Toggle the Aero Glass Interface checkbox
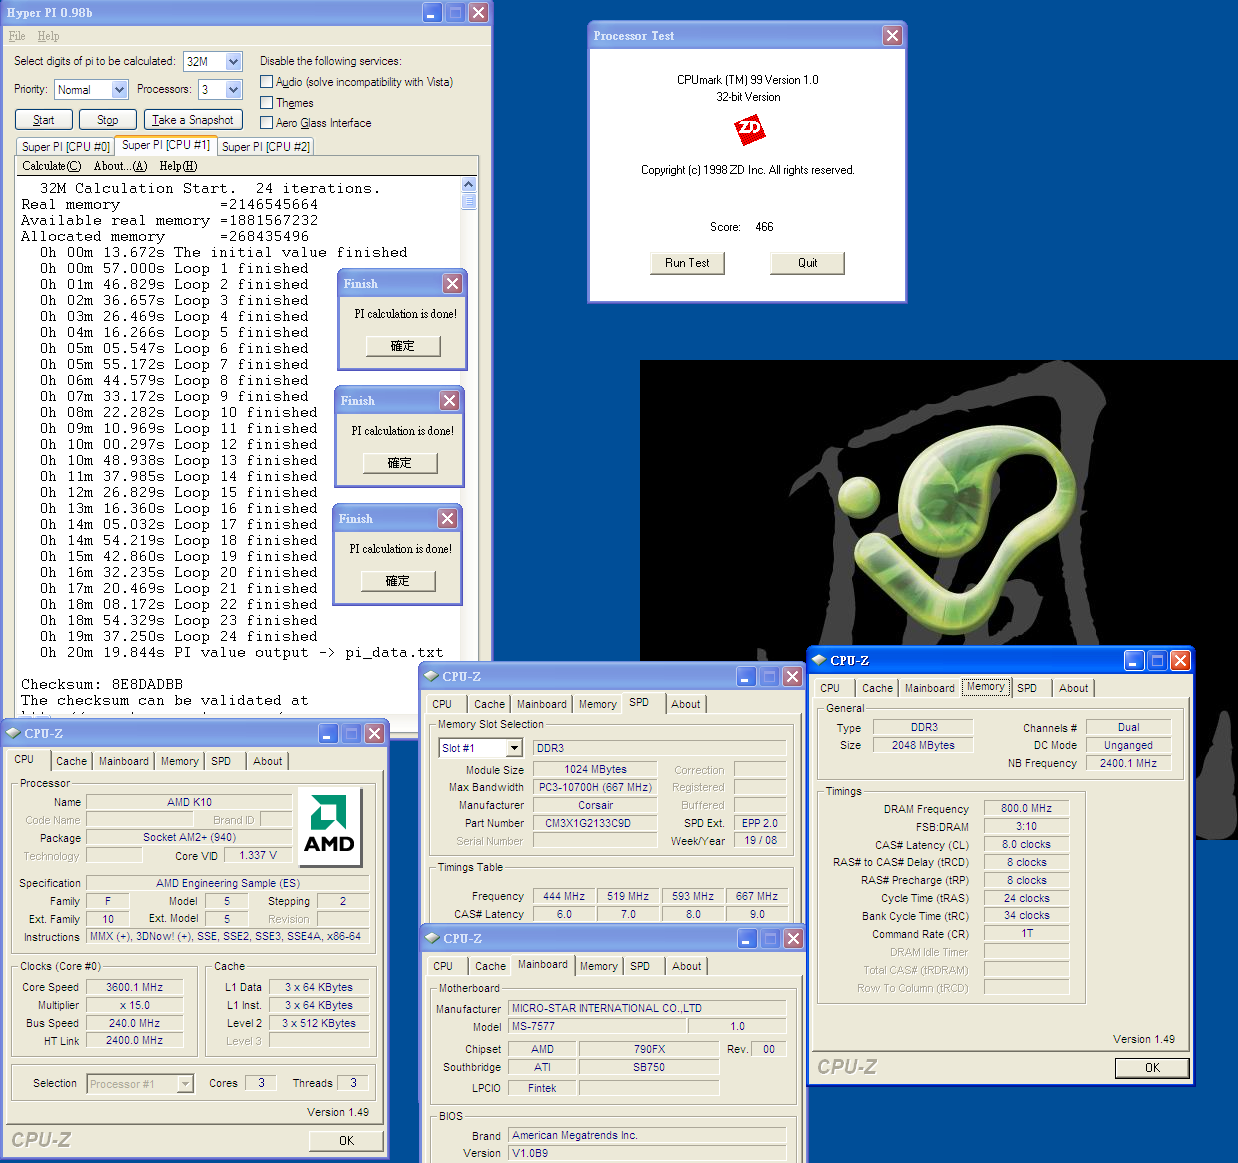Screen dimensions: 1238x1163 coord(267,122)
